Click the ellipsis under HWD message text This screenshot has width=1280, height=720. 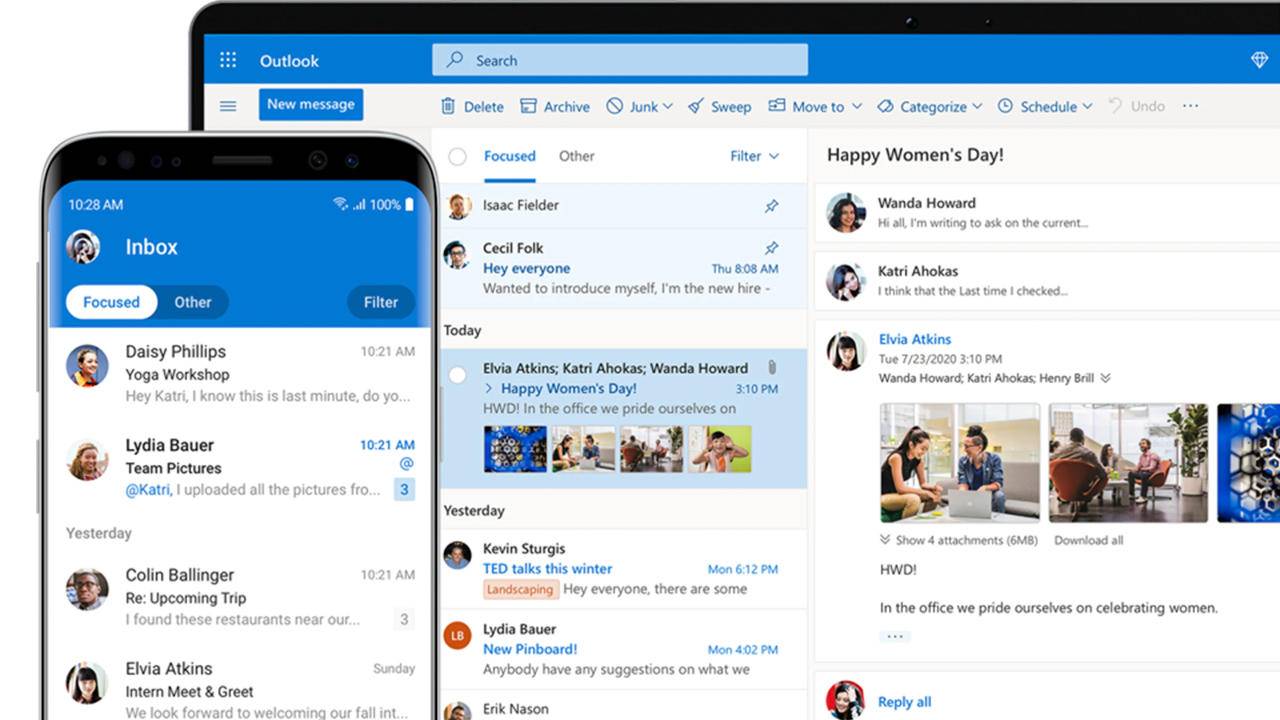pyautogui.click(x=894, y=635)
